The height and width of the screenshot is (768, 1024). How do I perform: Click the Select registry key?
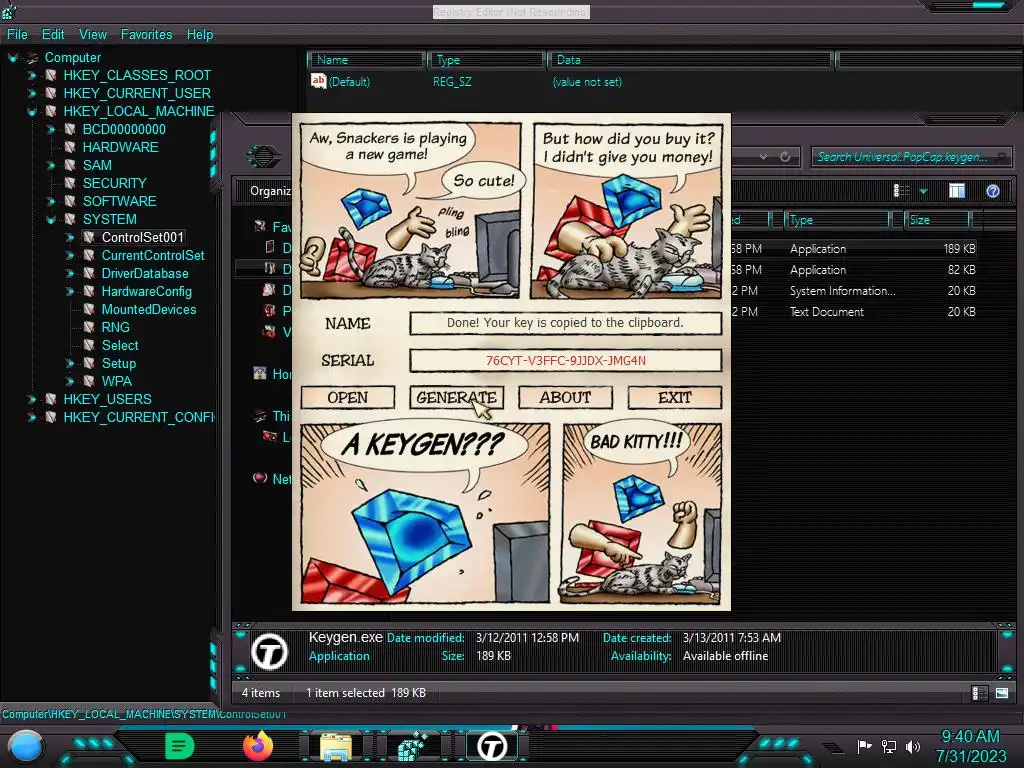click(120, 345)
